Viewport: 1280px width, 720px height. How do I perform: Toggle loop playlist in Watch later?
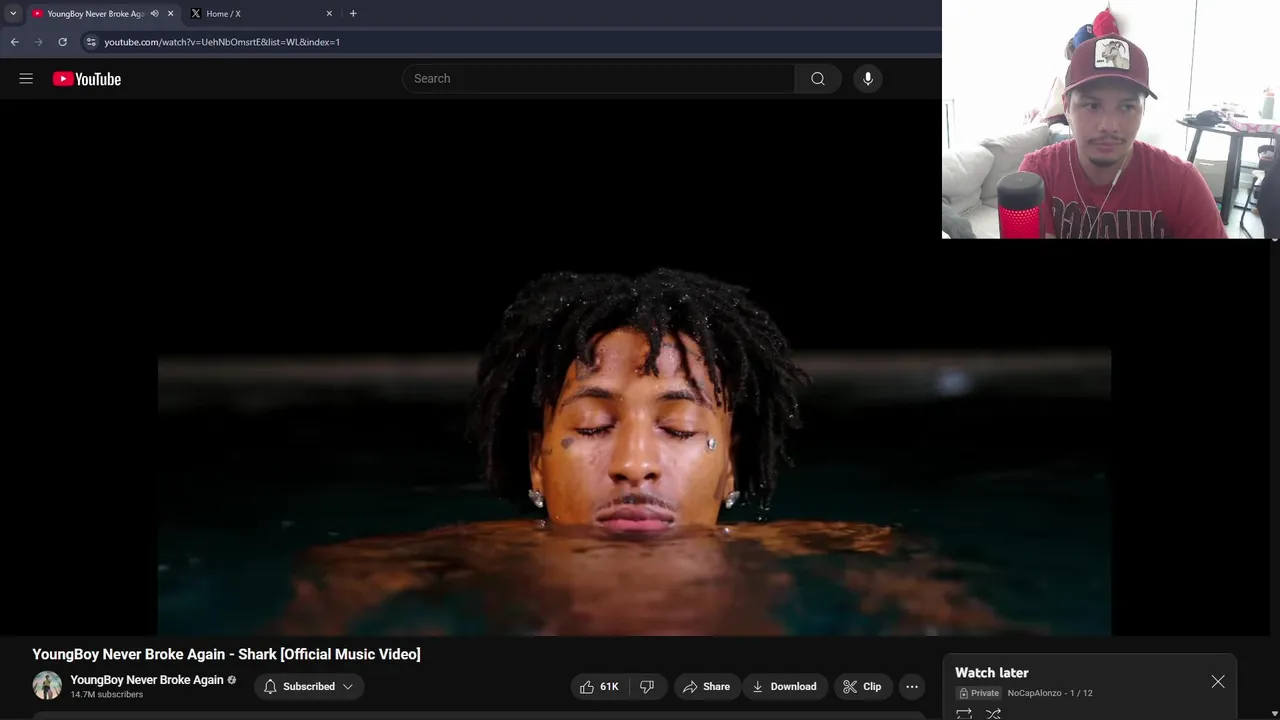pos(964,713)
